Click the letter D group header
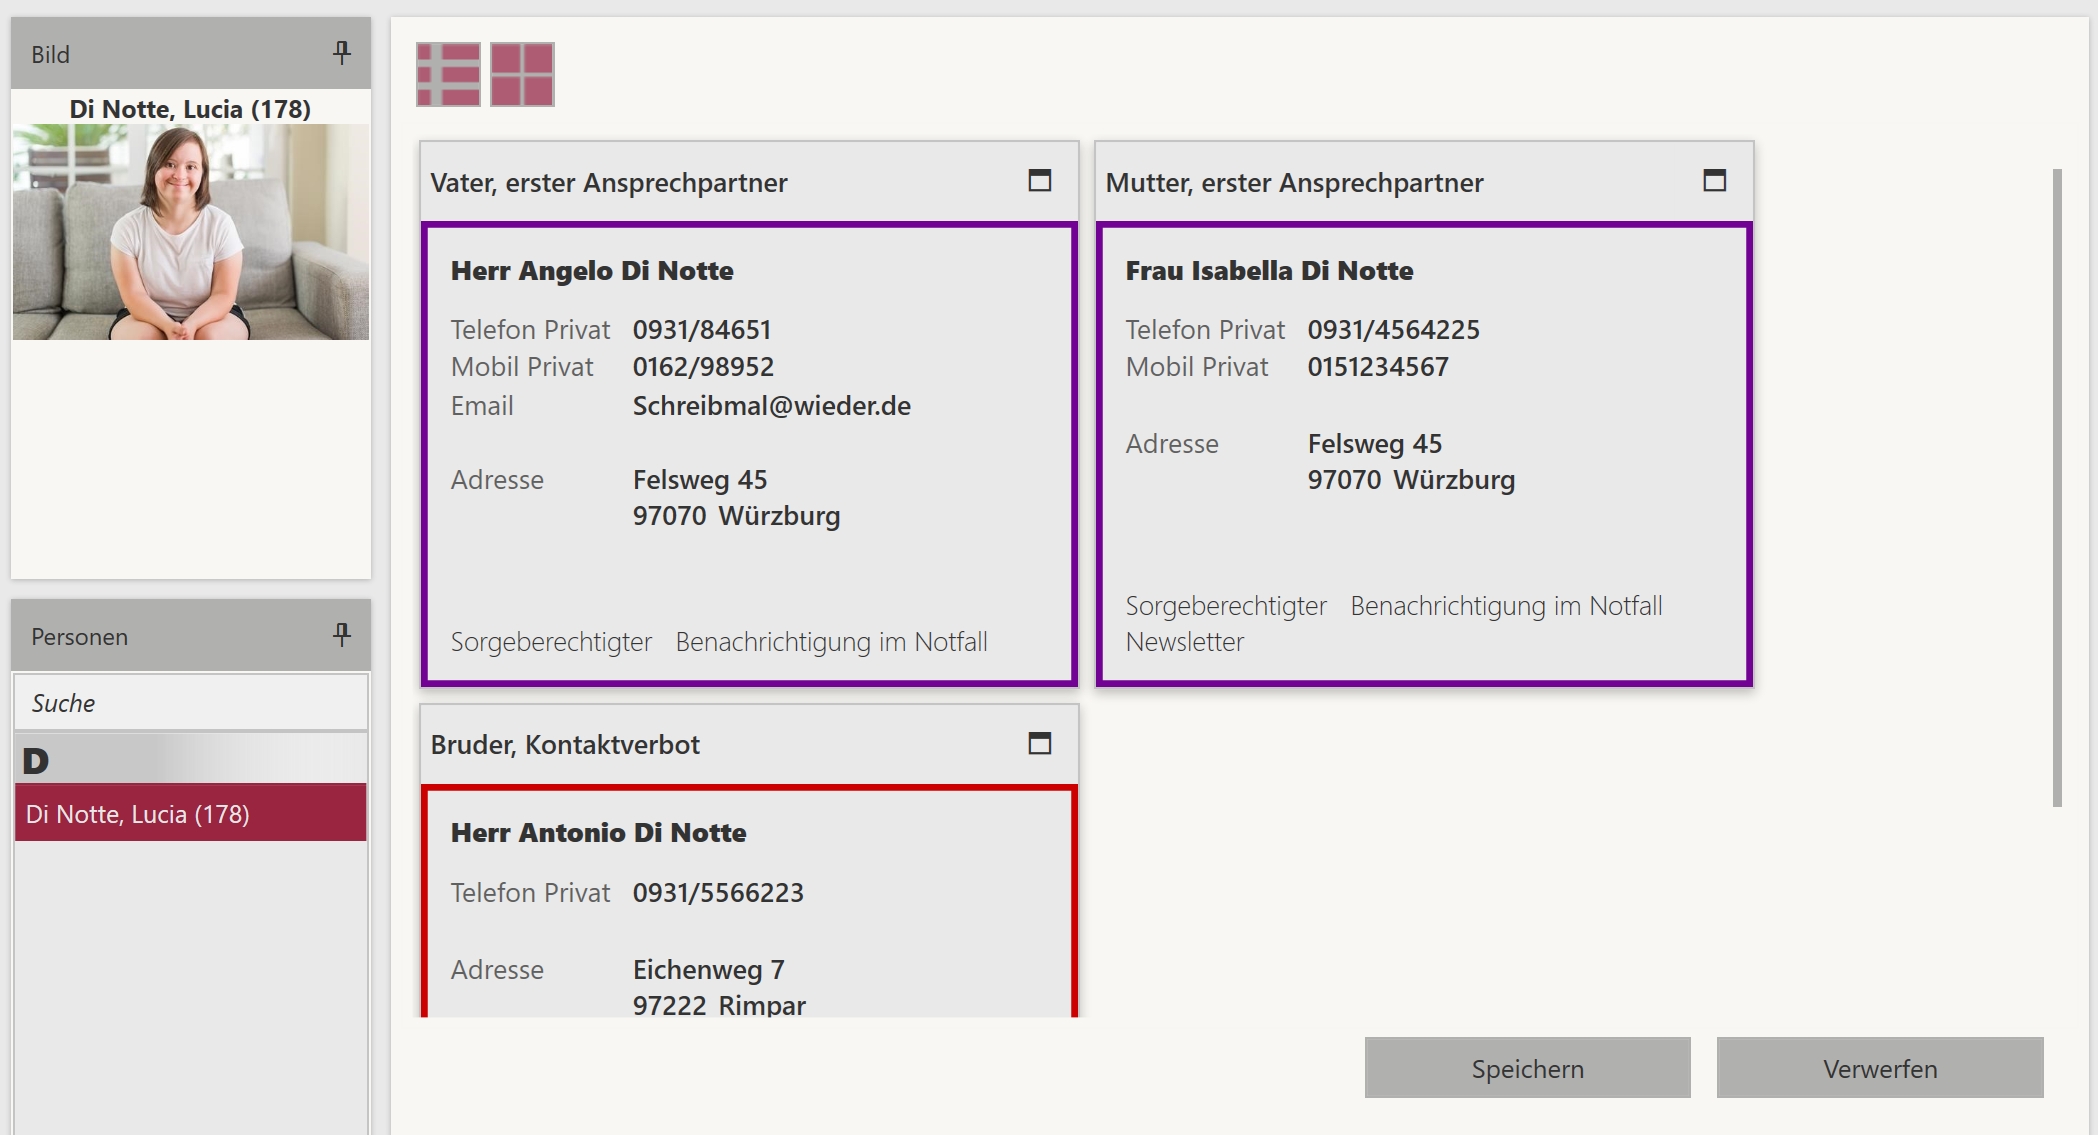Screen dimensions: 2098x1135 [x=36, y=761]
